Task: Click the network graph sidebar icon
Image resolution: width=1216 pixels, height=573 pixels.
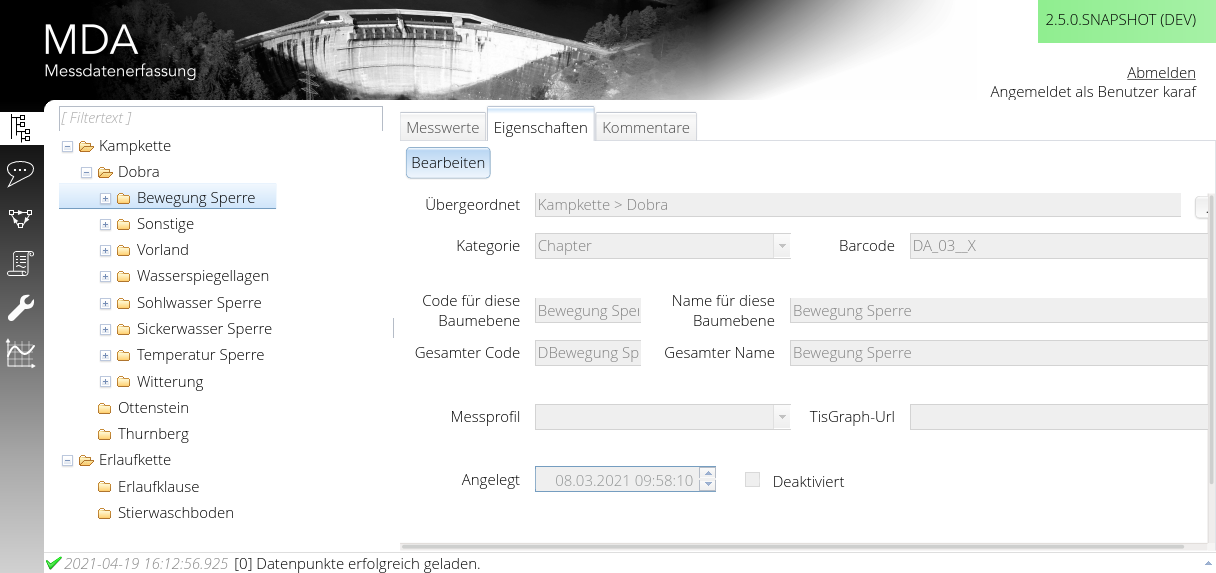Action: click(20, 218)
